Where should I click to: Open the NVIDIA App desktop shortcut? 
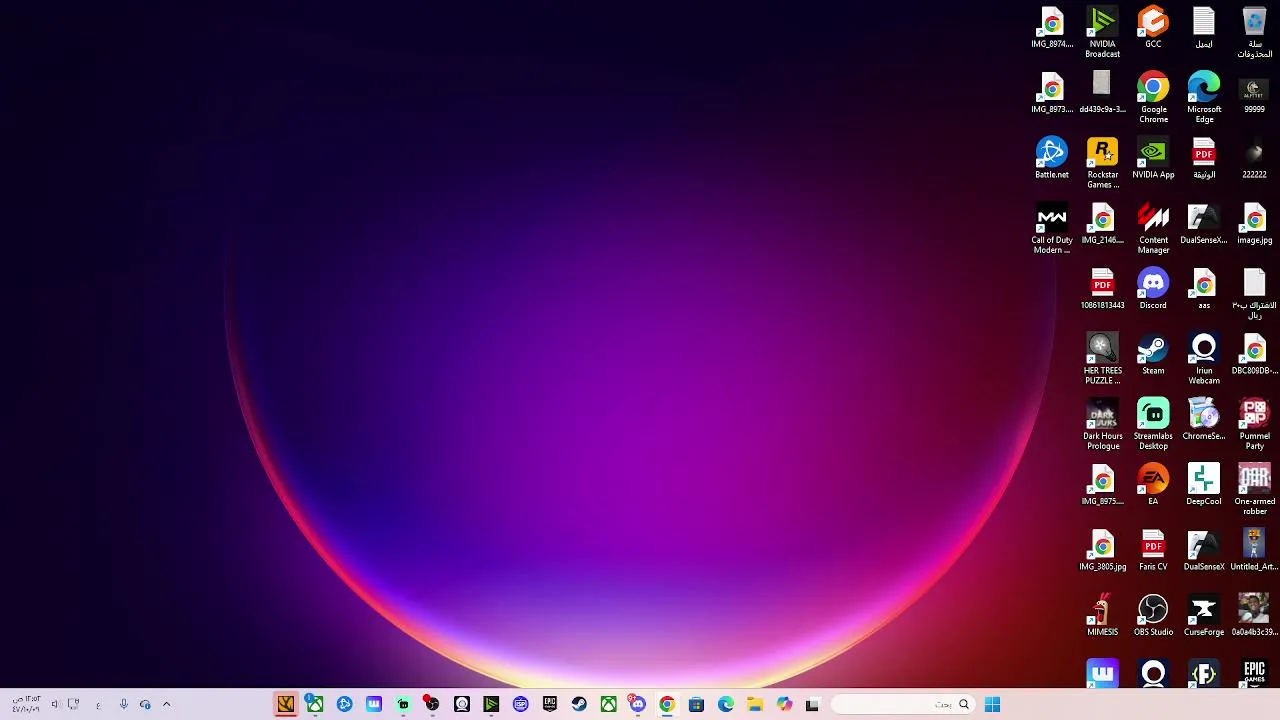coord(1153,158)
